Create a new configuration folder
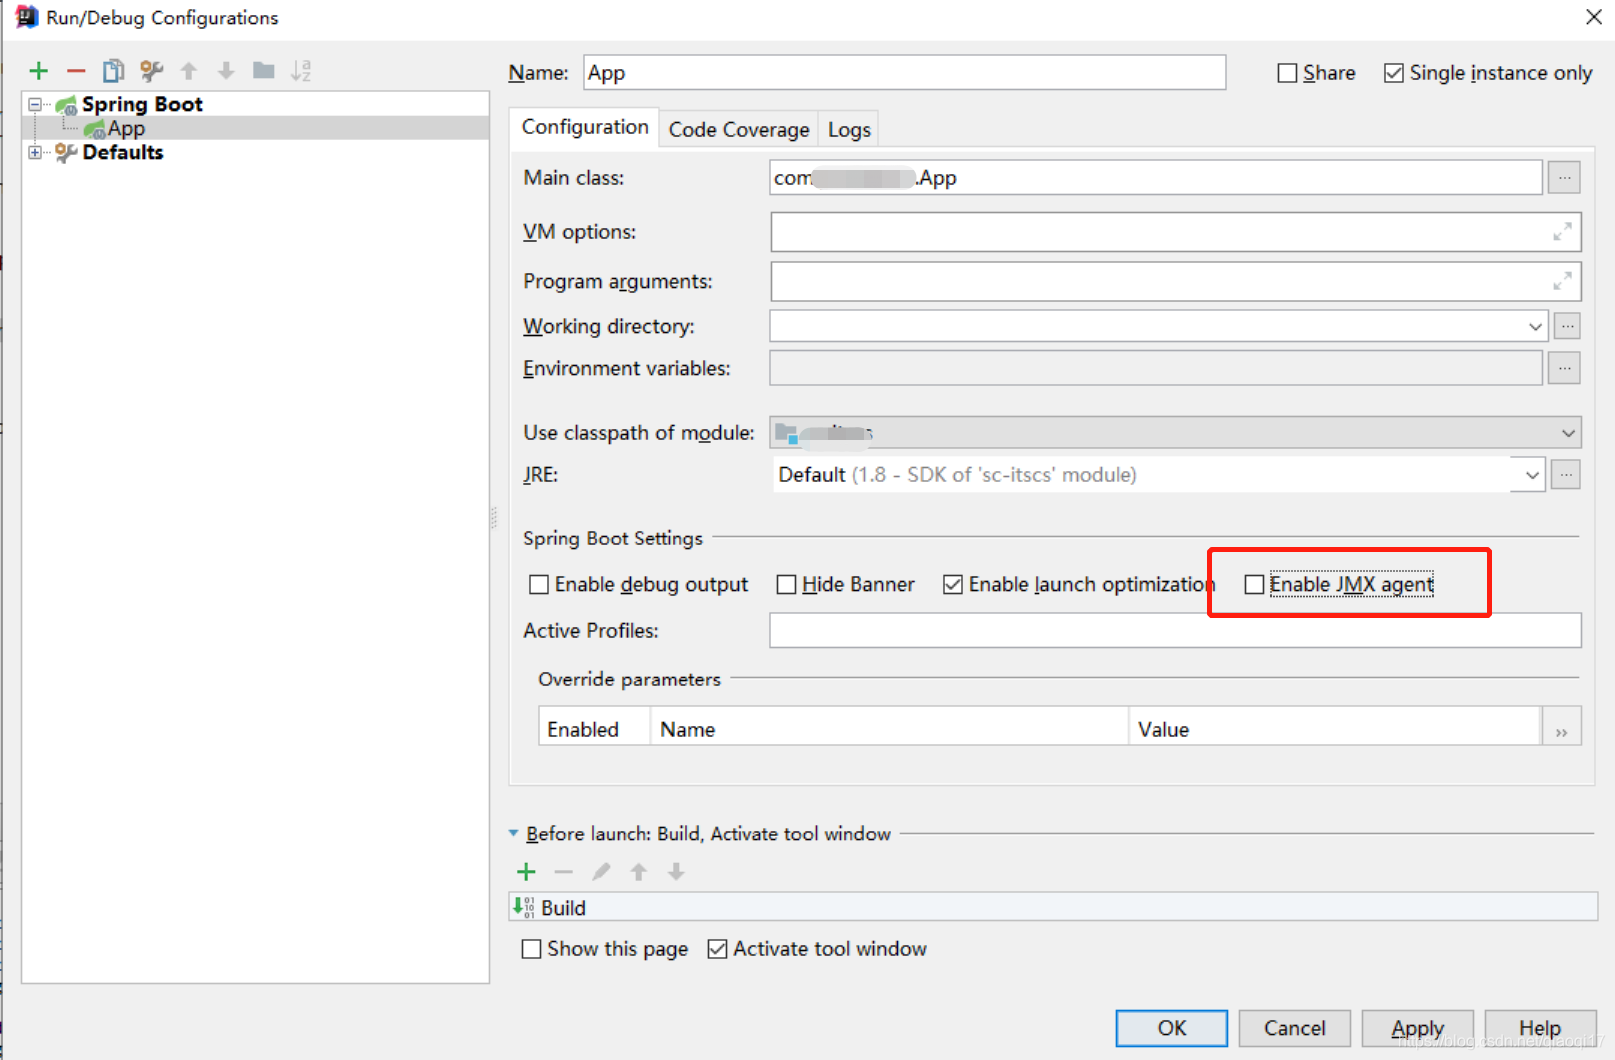Image resolution: width=1615 pixels, height=1060 pixels. pyautogui.click(x=262, y=70)
